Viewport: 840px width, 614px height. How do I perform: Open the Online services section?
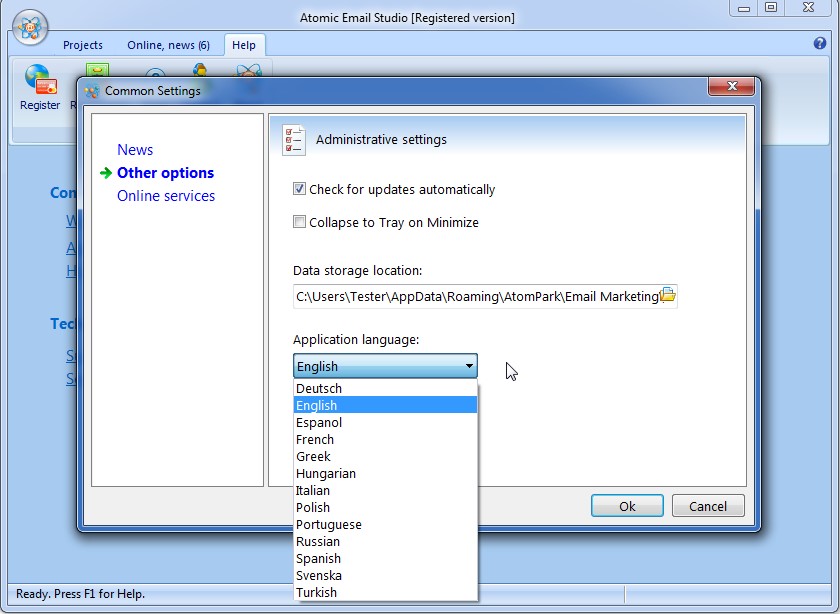coord(164,196)
